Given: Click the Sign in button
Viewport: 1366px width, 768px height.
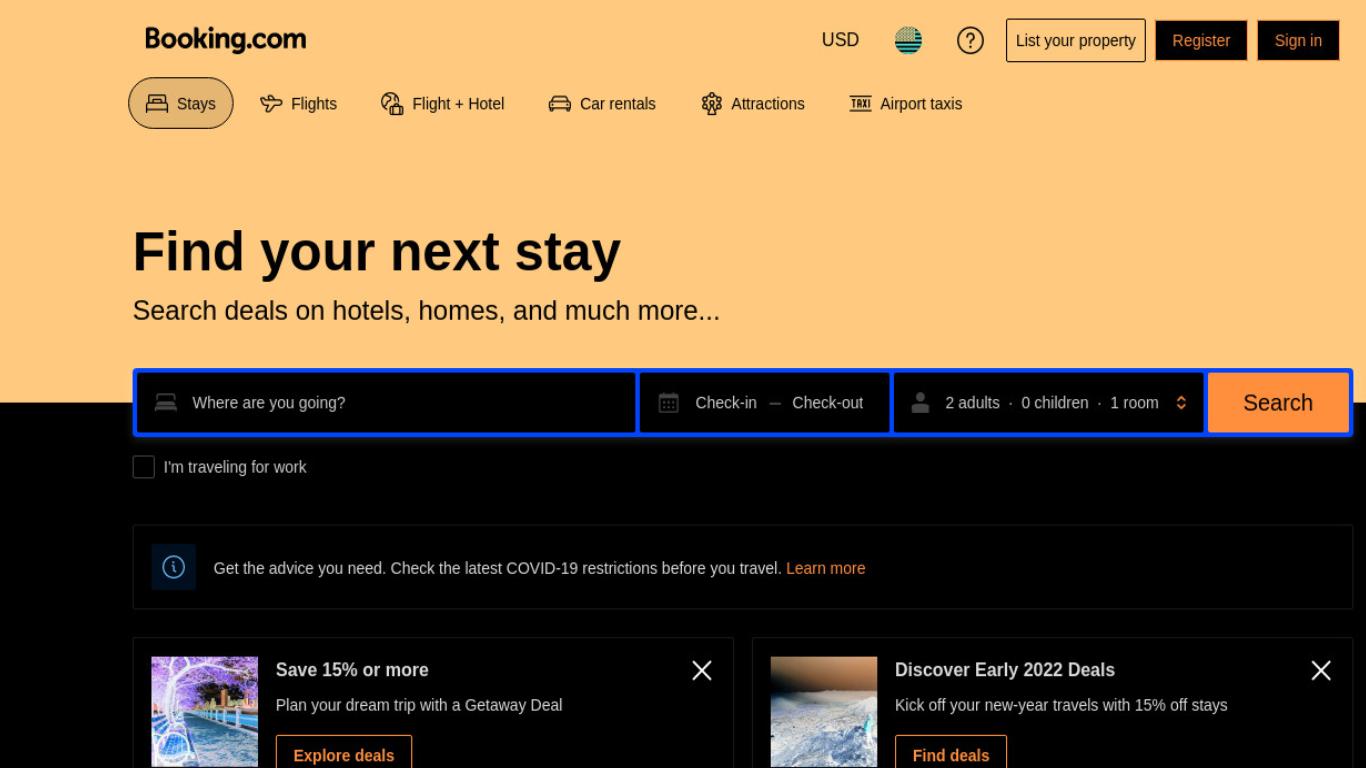Looking at the screenshot, I should [x=1298, y=40].
